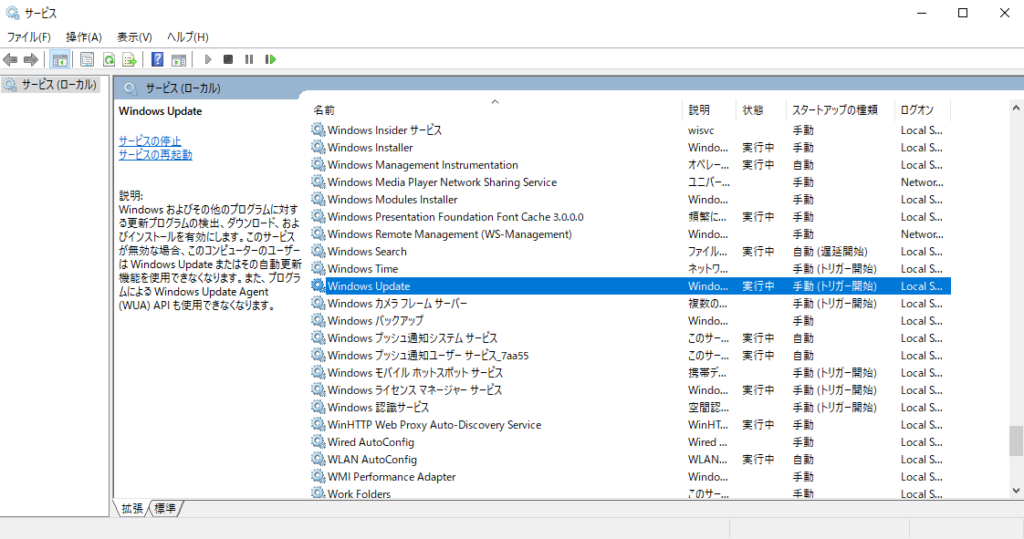Open the 表示(V) menu
The width and height of the screenshot is (1024, 539).
click(x=135, y=37)
